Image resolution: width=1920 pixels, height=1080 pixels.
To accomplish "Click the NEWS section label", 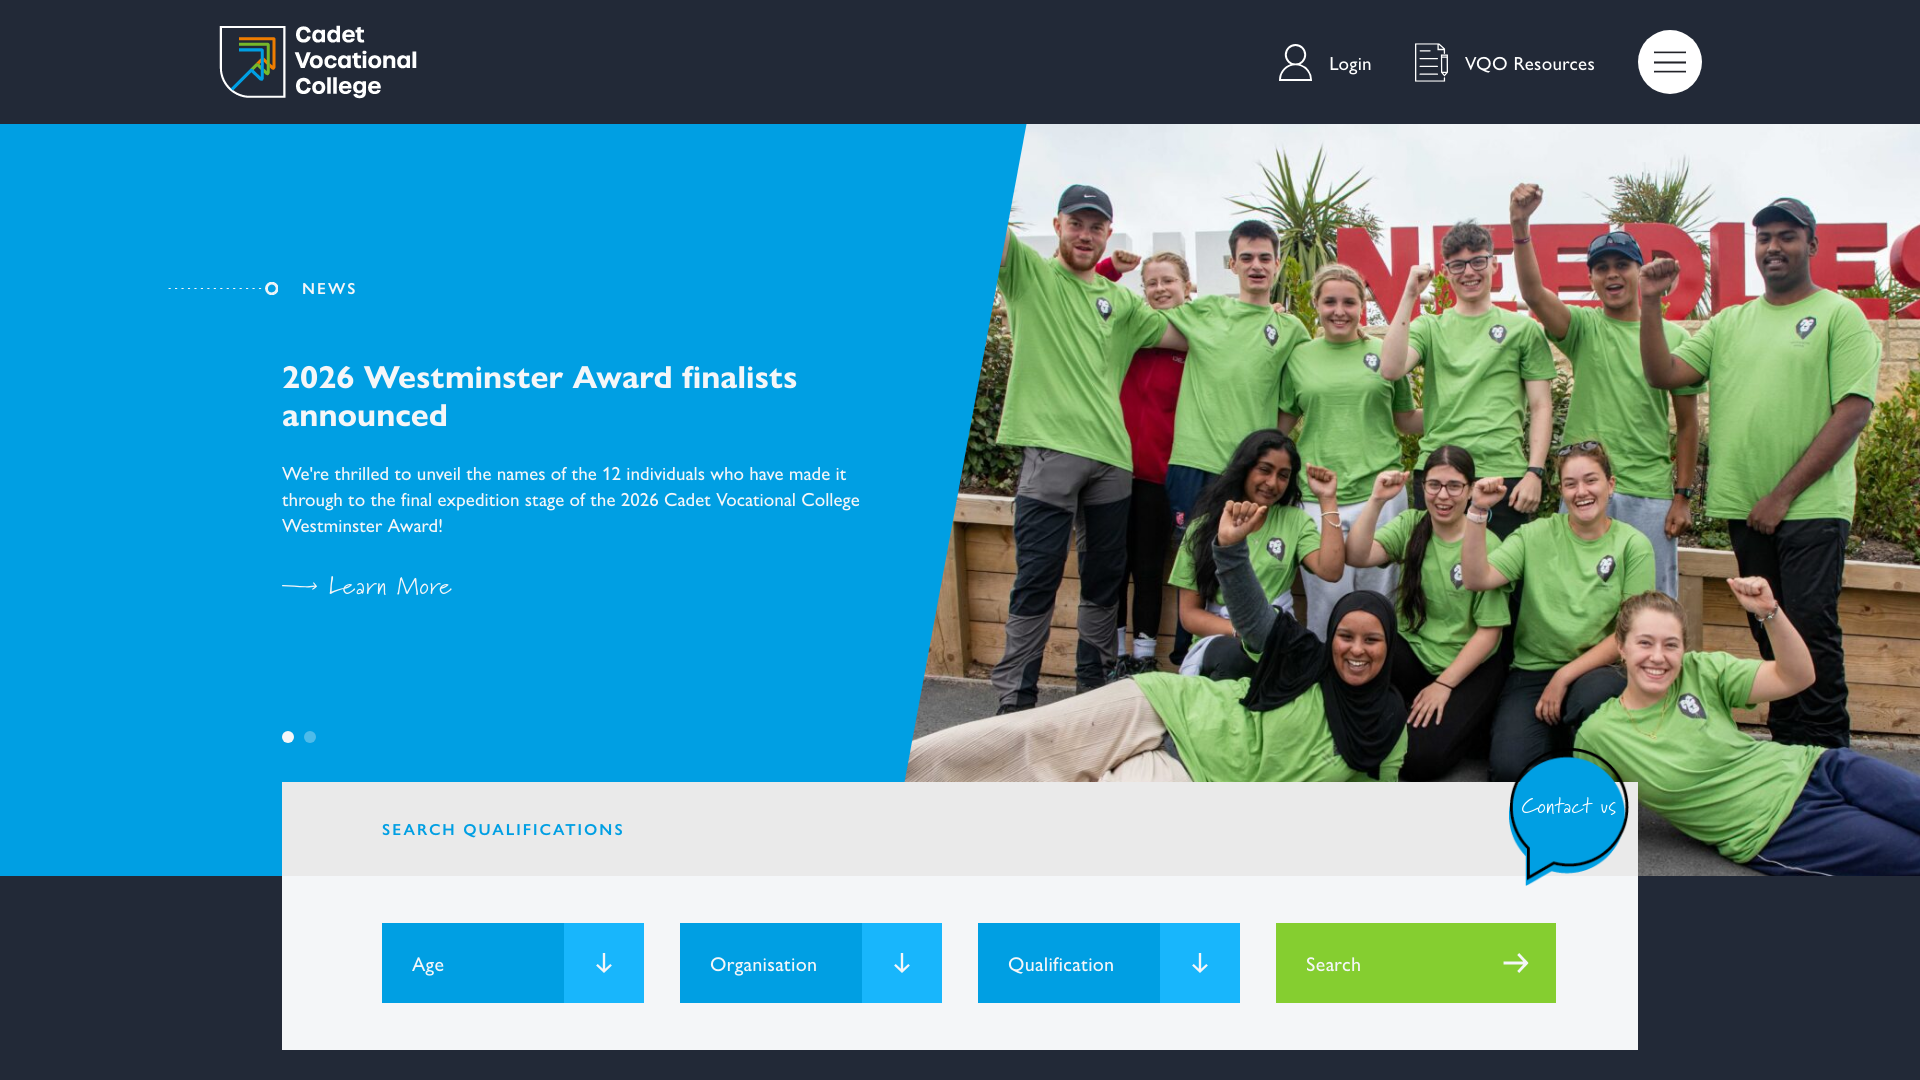I will coord(329,289).
